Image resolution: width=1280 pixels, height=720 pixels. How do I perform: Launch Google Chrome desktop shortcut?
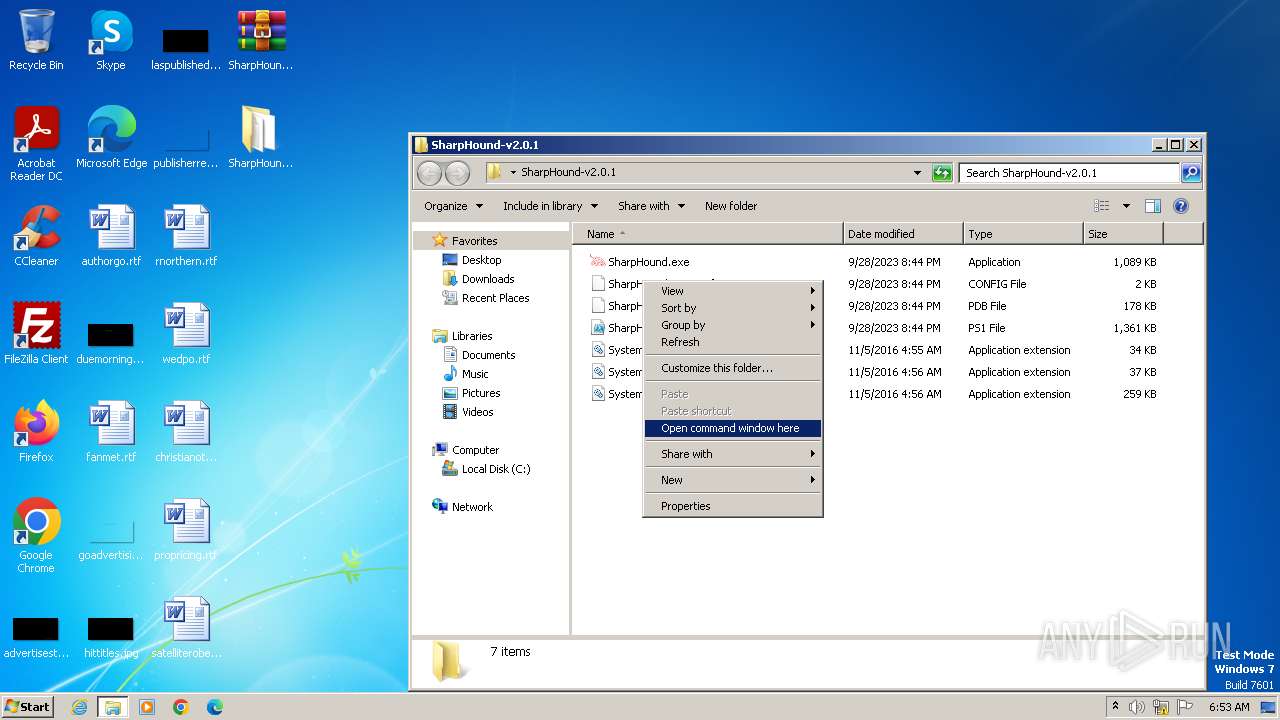tap(36, 536)
